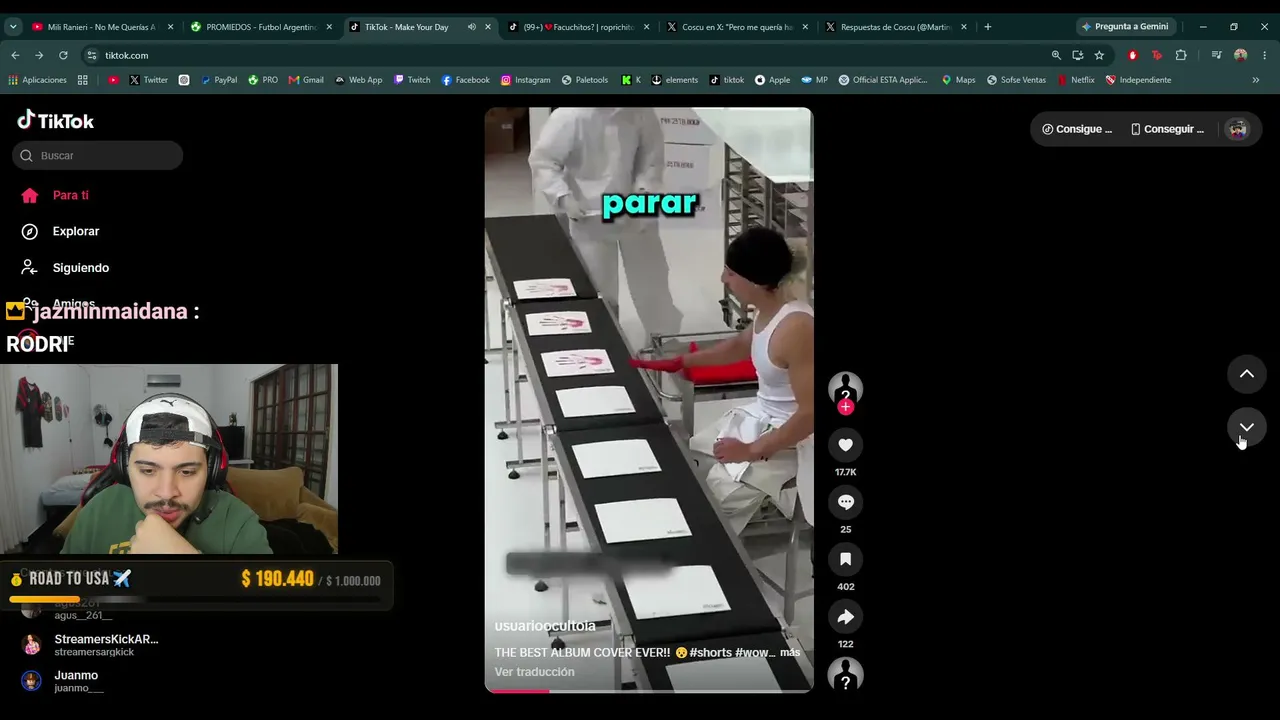The width and height of the screenshot is (1280, 720).
Task: Like the video with the heart icon
Action: (x=845, y=445)
